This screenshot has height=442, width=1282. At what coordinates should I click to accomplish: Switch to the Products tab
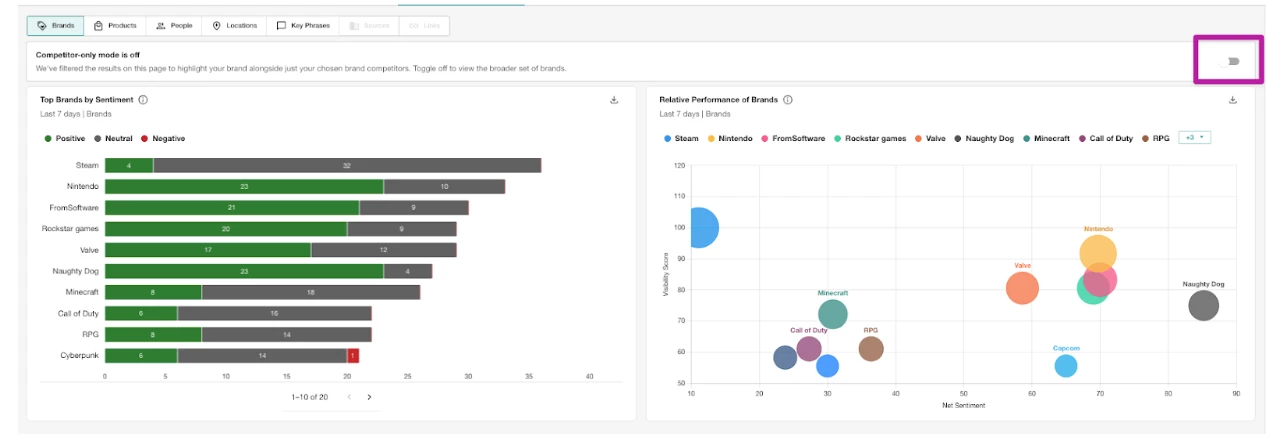coord(114,25)
